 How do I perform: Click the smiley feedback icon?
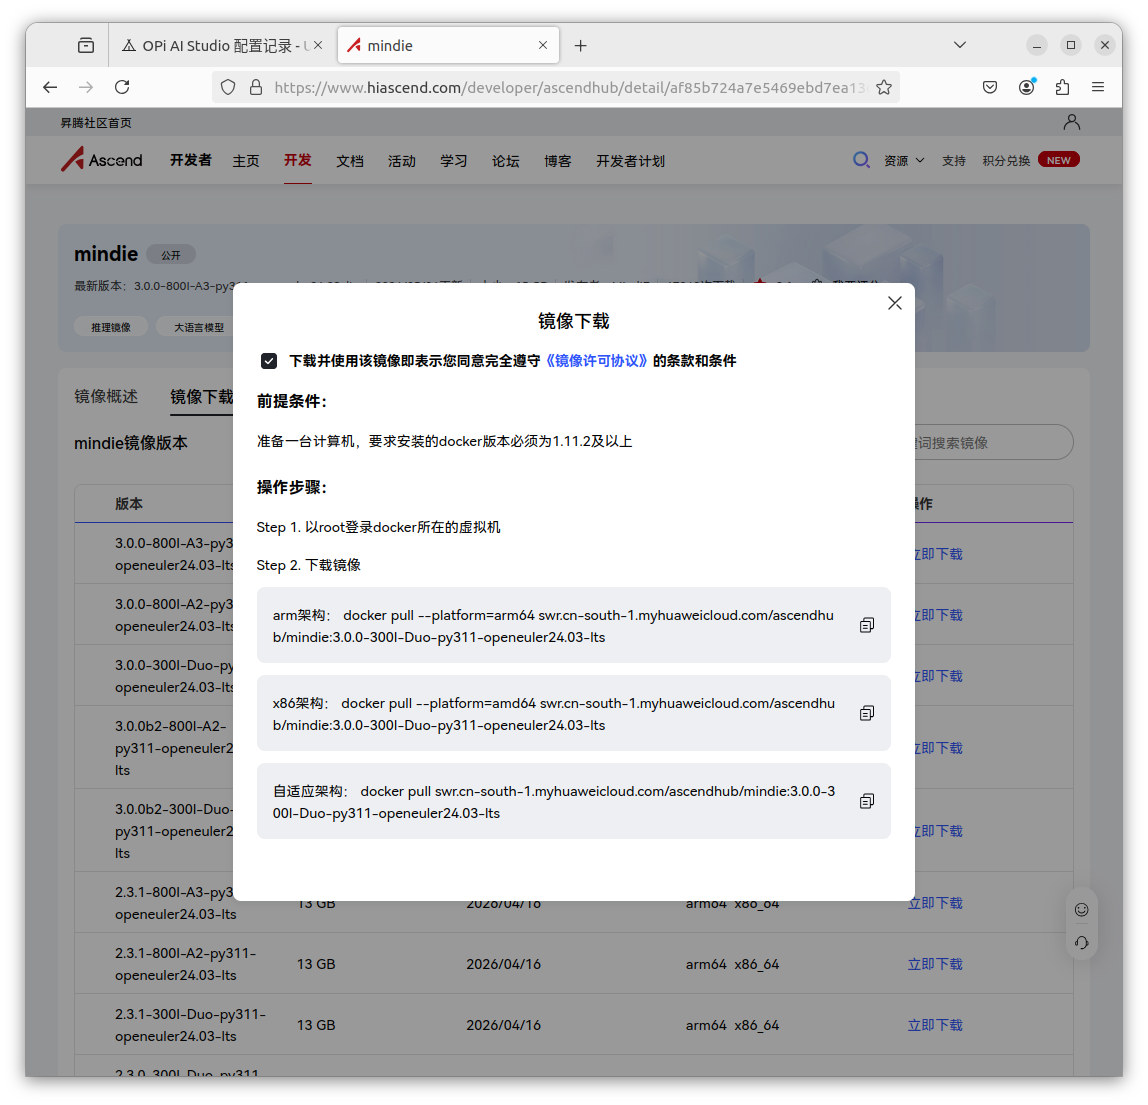coord(1081,909)
